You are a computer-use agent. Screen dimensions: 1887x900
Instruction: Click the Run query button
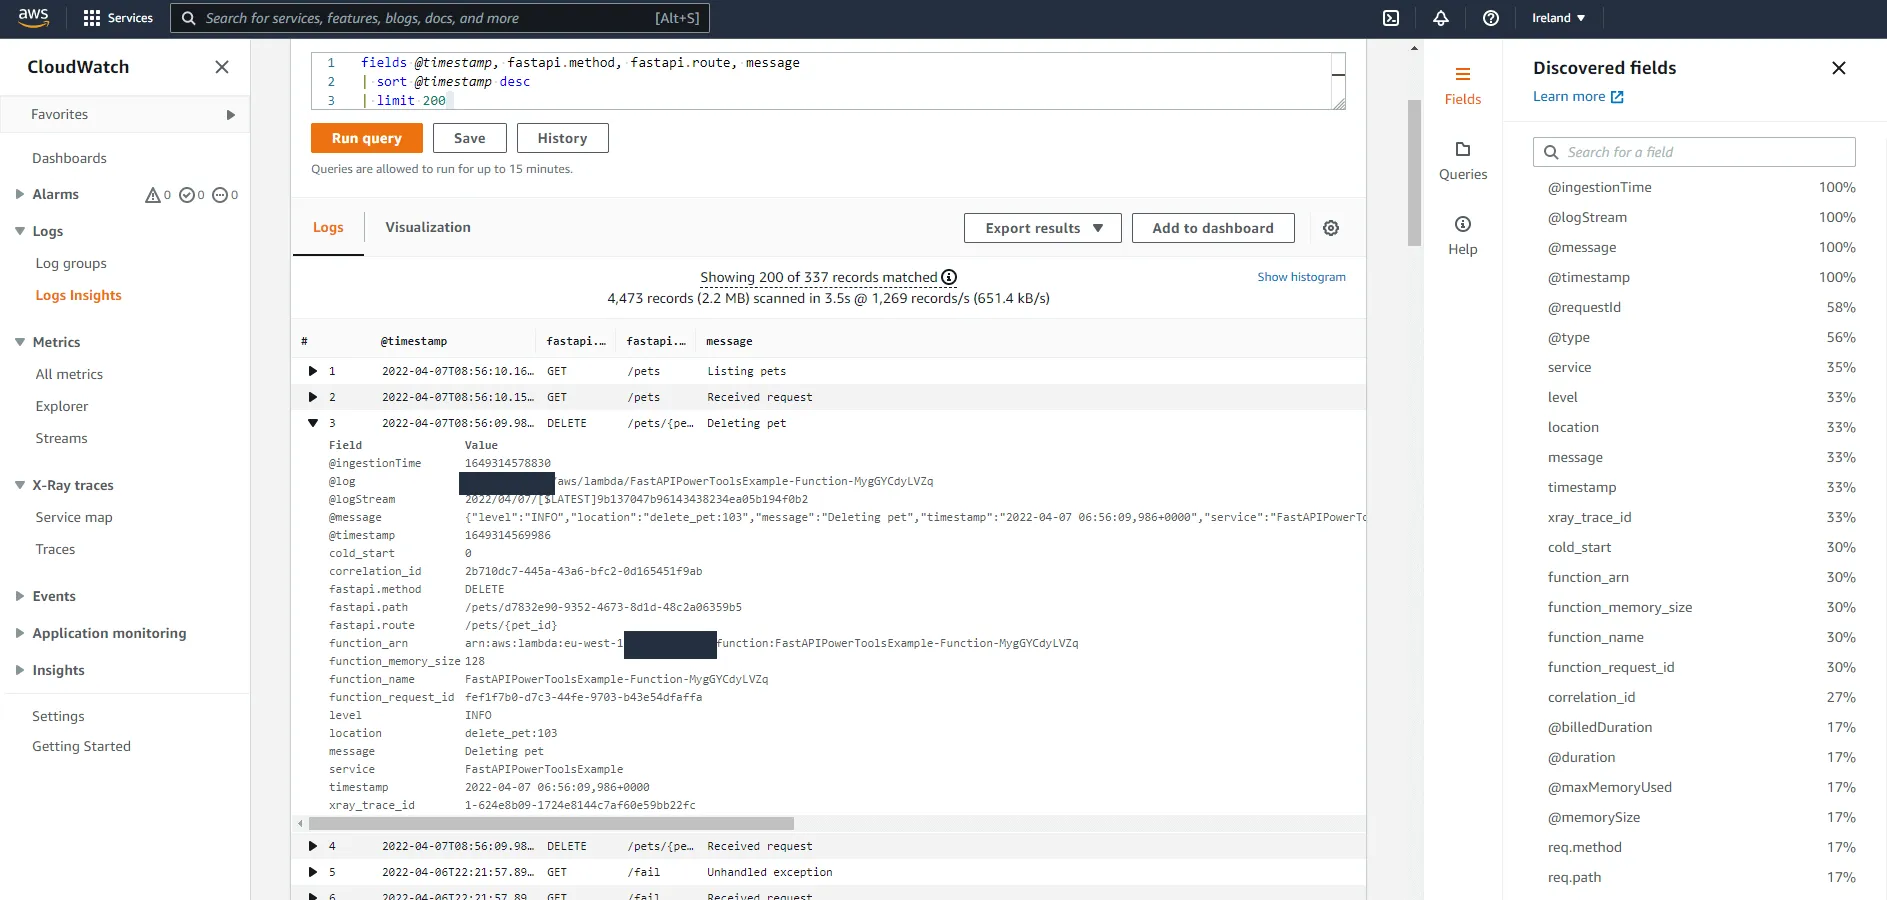(366, 138)
